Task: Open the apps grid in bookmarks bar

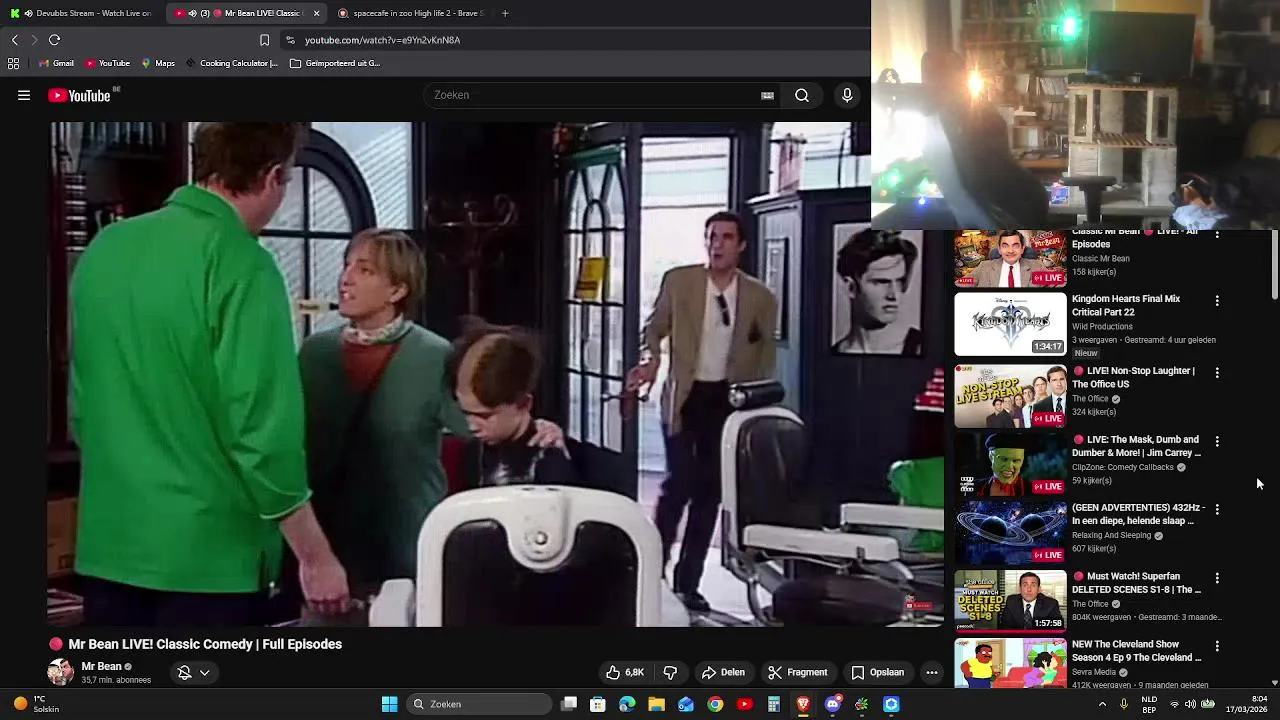Action: click(x=13, y=63)
